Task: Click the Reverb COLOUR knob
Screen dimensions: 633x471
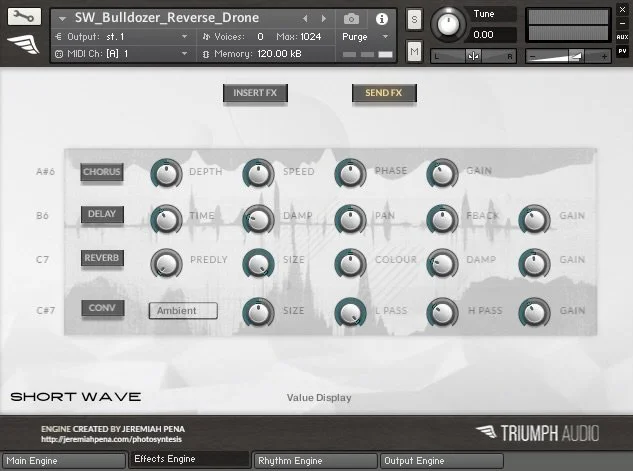Action: [x=350, y=263]
